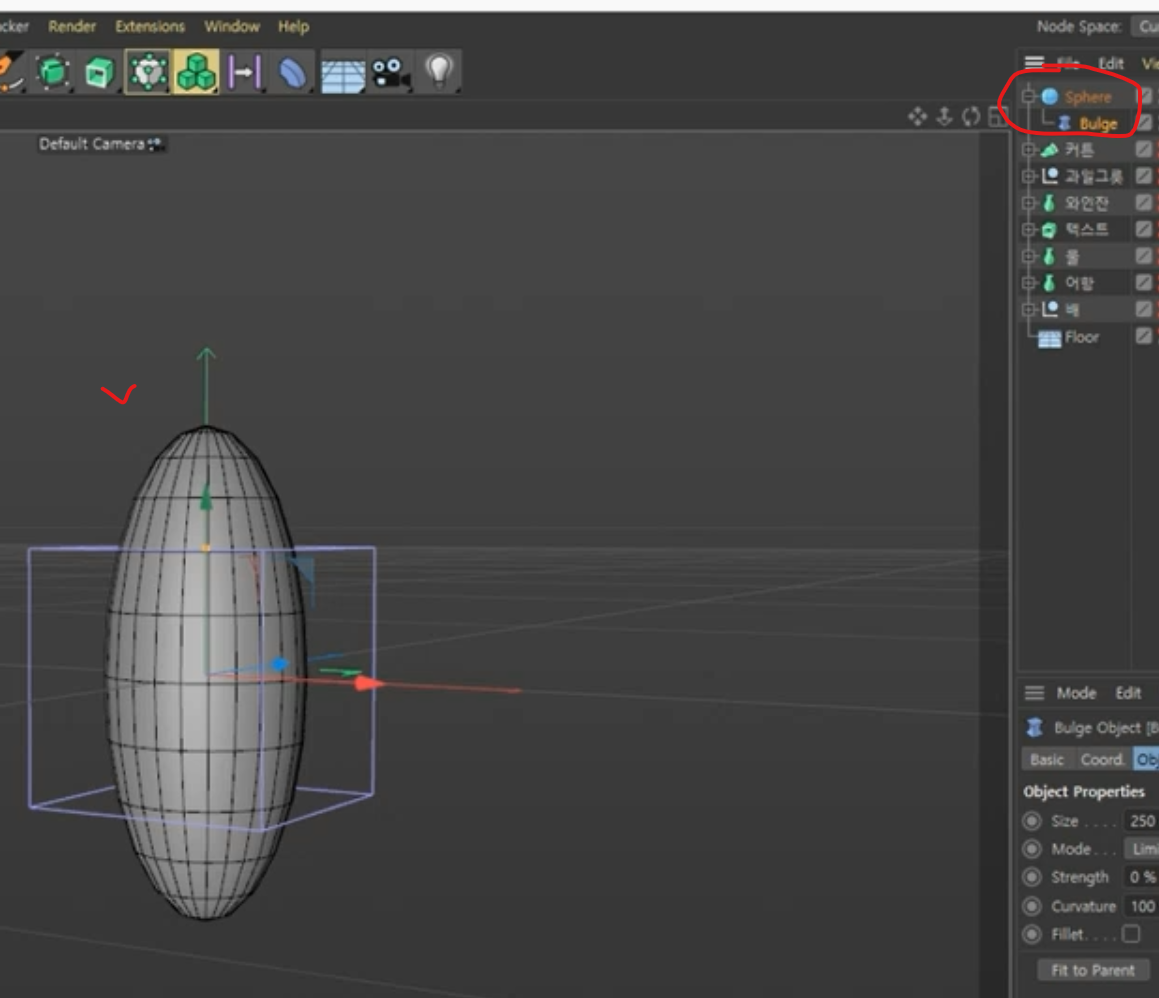Click the Floor object icon in tree
The height and width of the screenshot is (998, 1159).
[x=1050, y=338]
